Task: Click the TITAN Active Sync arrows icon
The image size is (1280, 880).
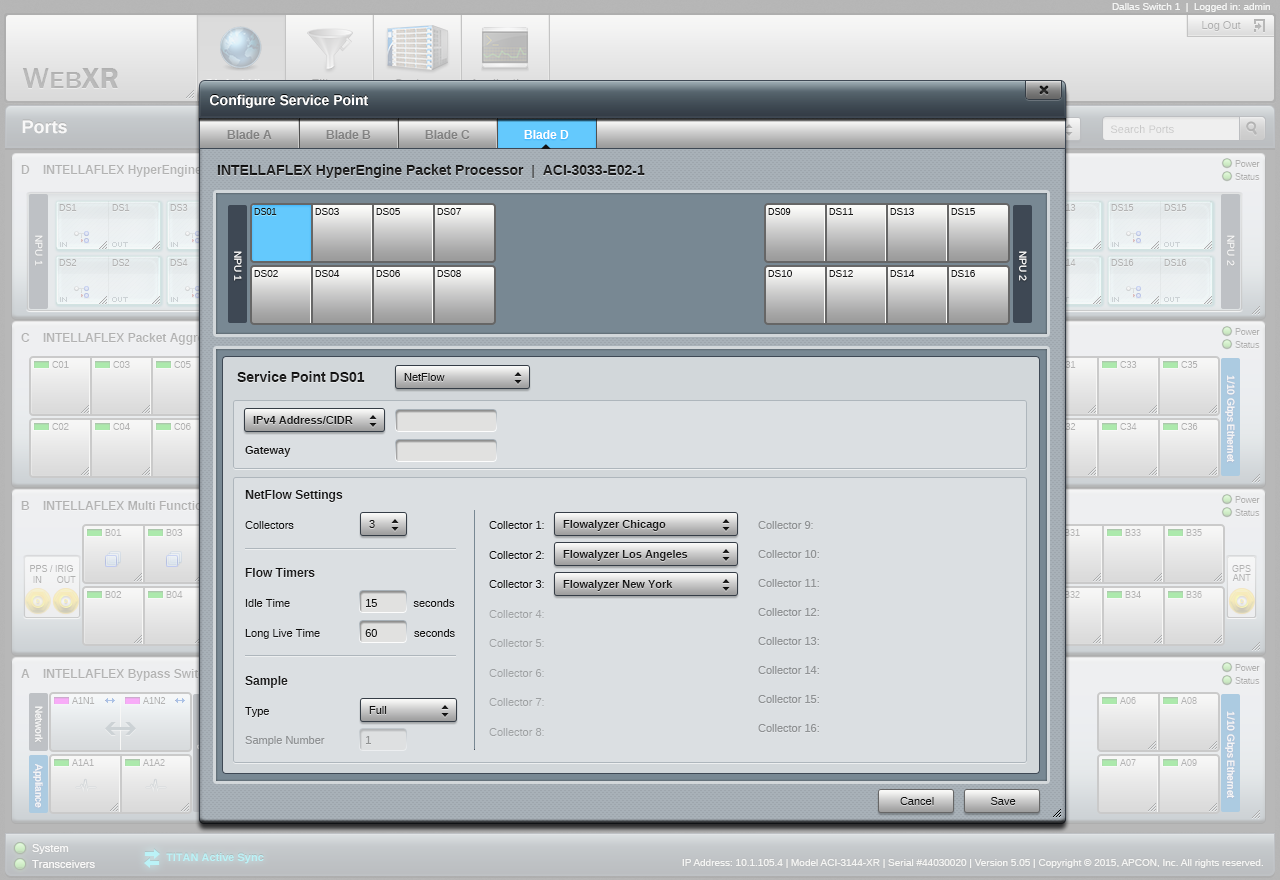Action: (152, 858)
